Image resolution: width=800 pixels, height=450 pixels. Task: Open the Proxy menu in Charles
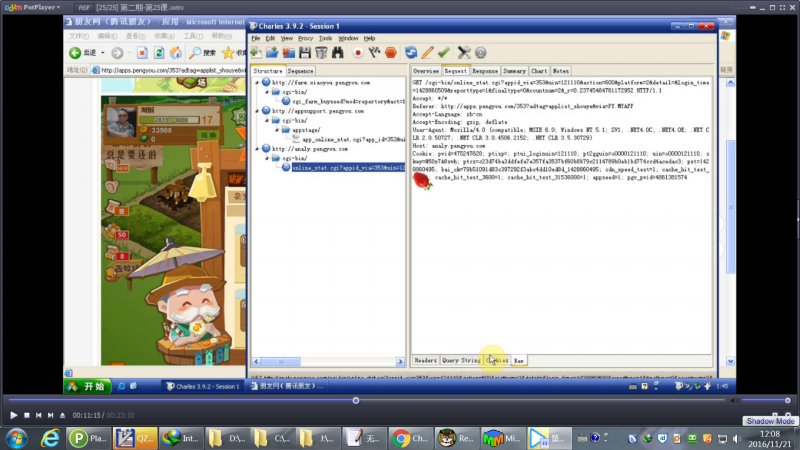click(305, 38)
